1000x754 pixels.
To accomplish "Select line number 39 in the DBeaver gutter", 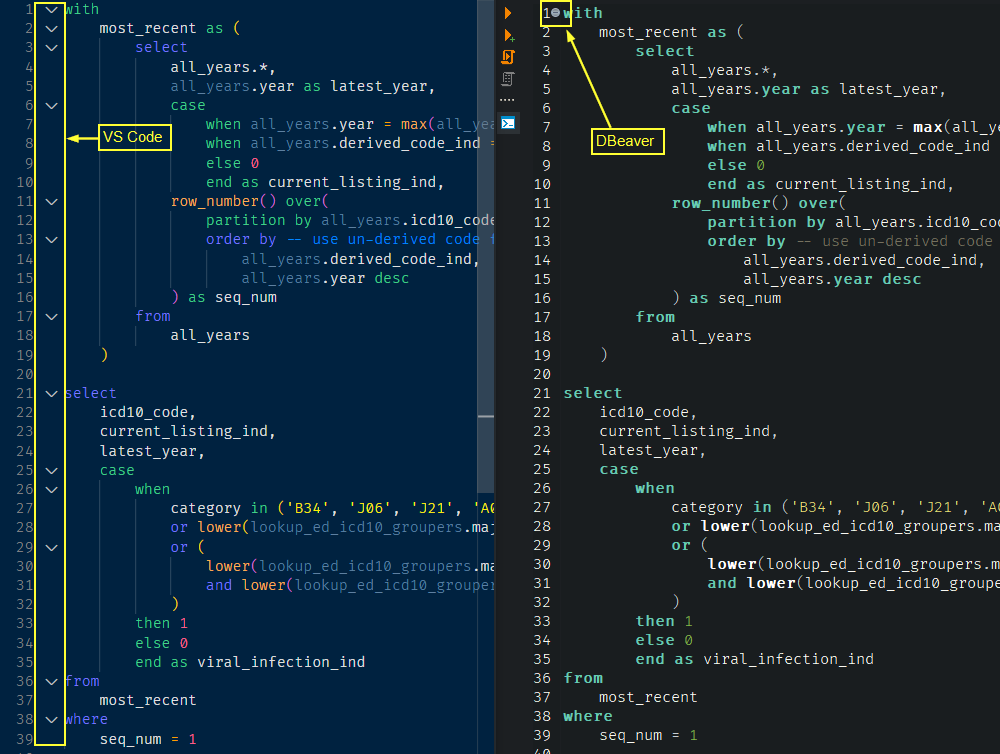I will click(x=542, y=735).
